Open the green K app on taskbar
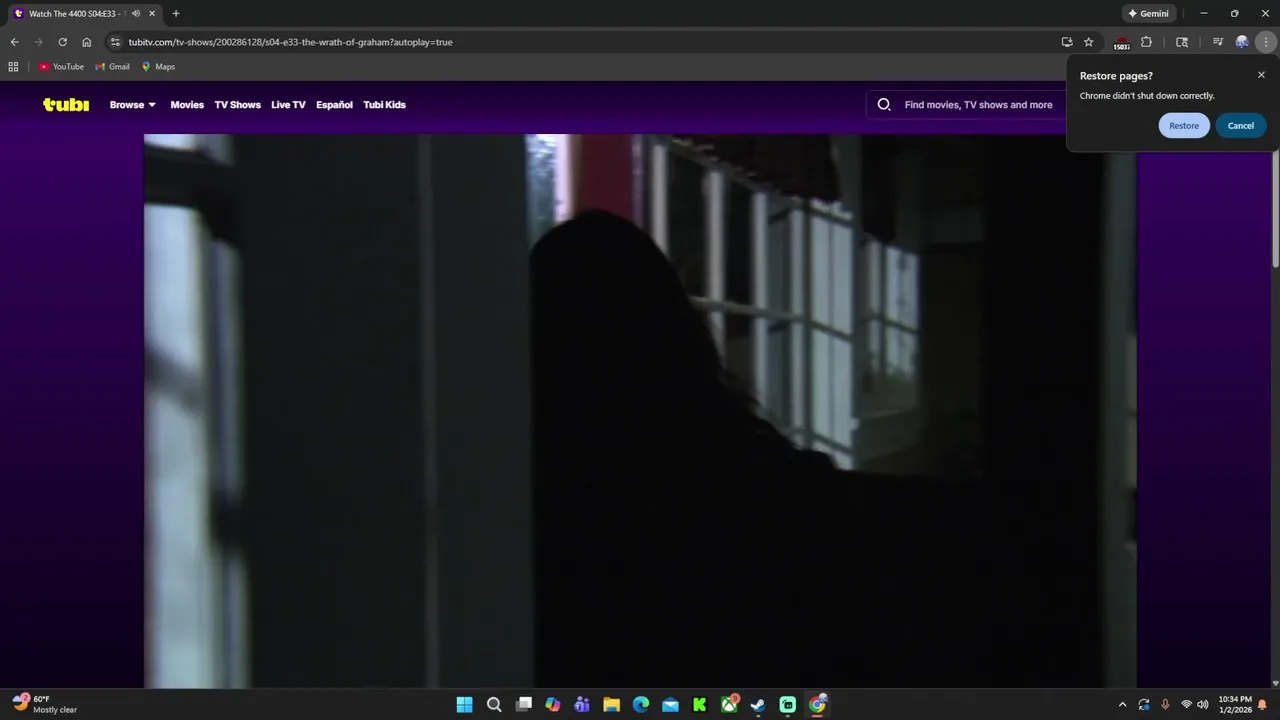 point(700,704)
